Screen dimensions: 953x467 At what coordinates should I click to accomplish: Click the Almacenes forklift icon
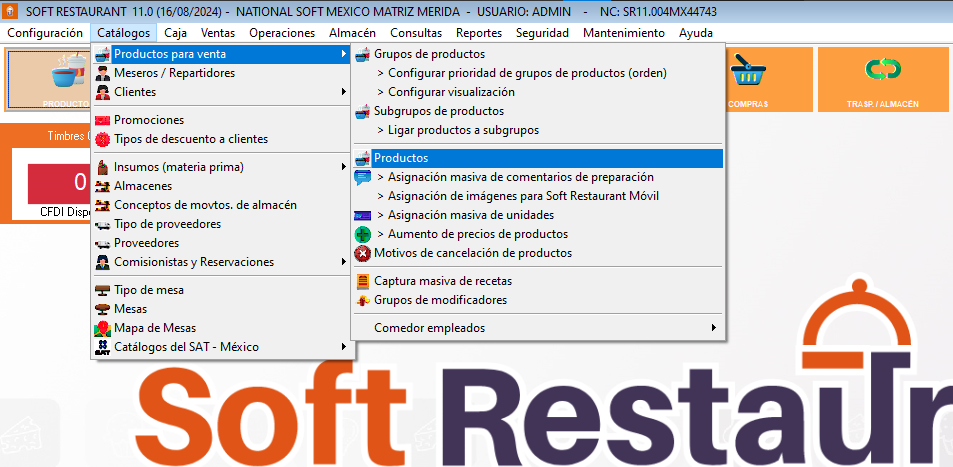[x=103, y=186]
